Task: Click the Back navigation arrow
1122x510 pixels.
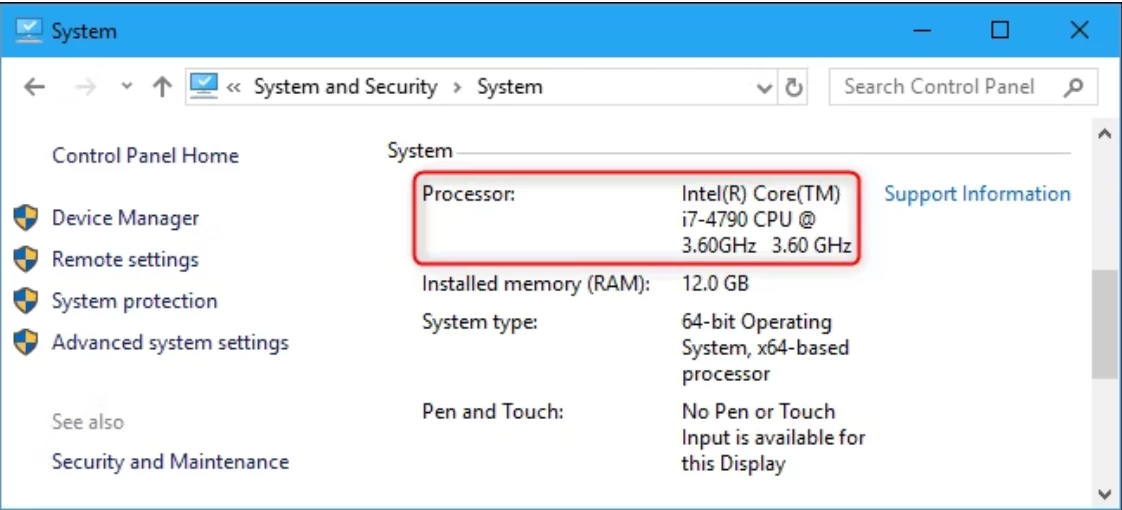Action: click(x=34, y=87)
